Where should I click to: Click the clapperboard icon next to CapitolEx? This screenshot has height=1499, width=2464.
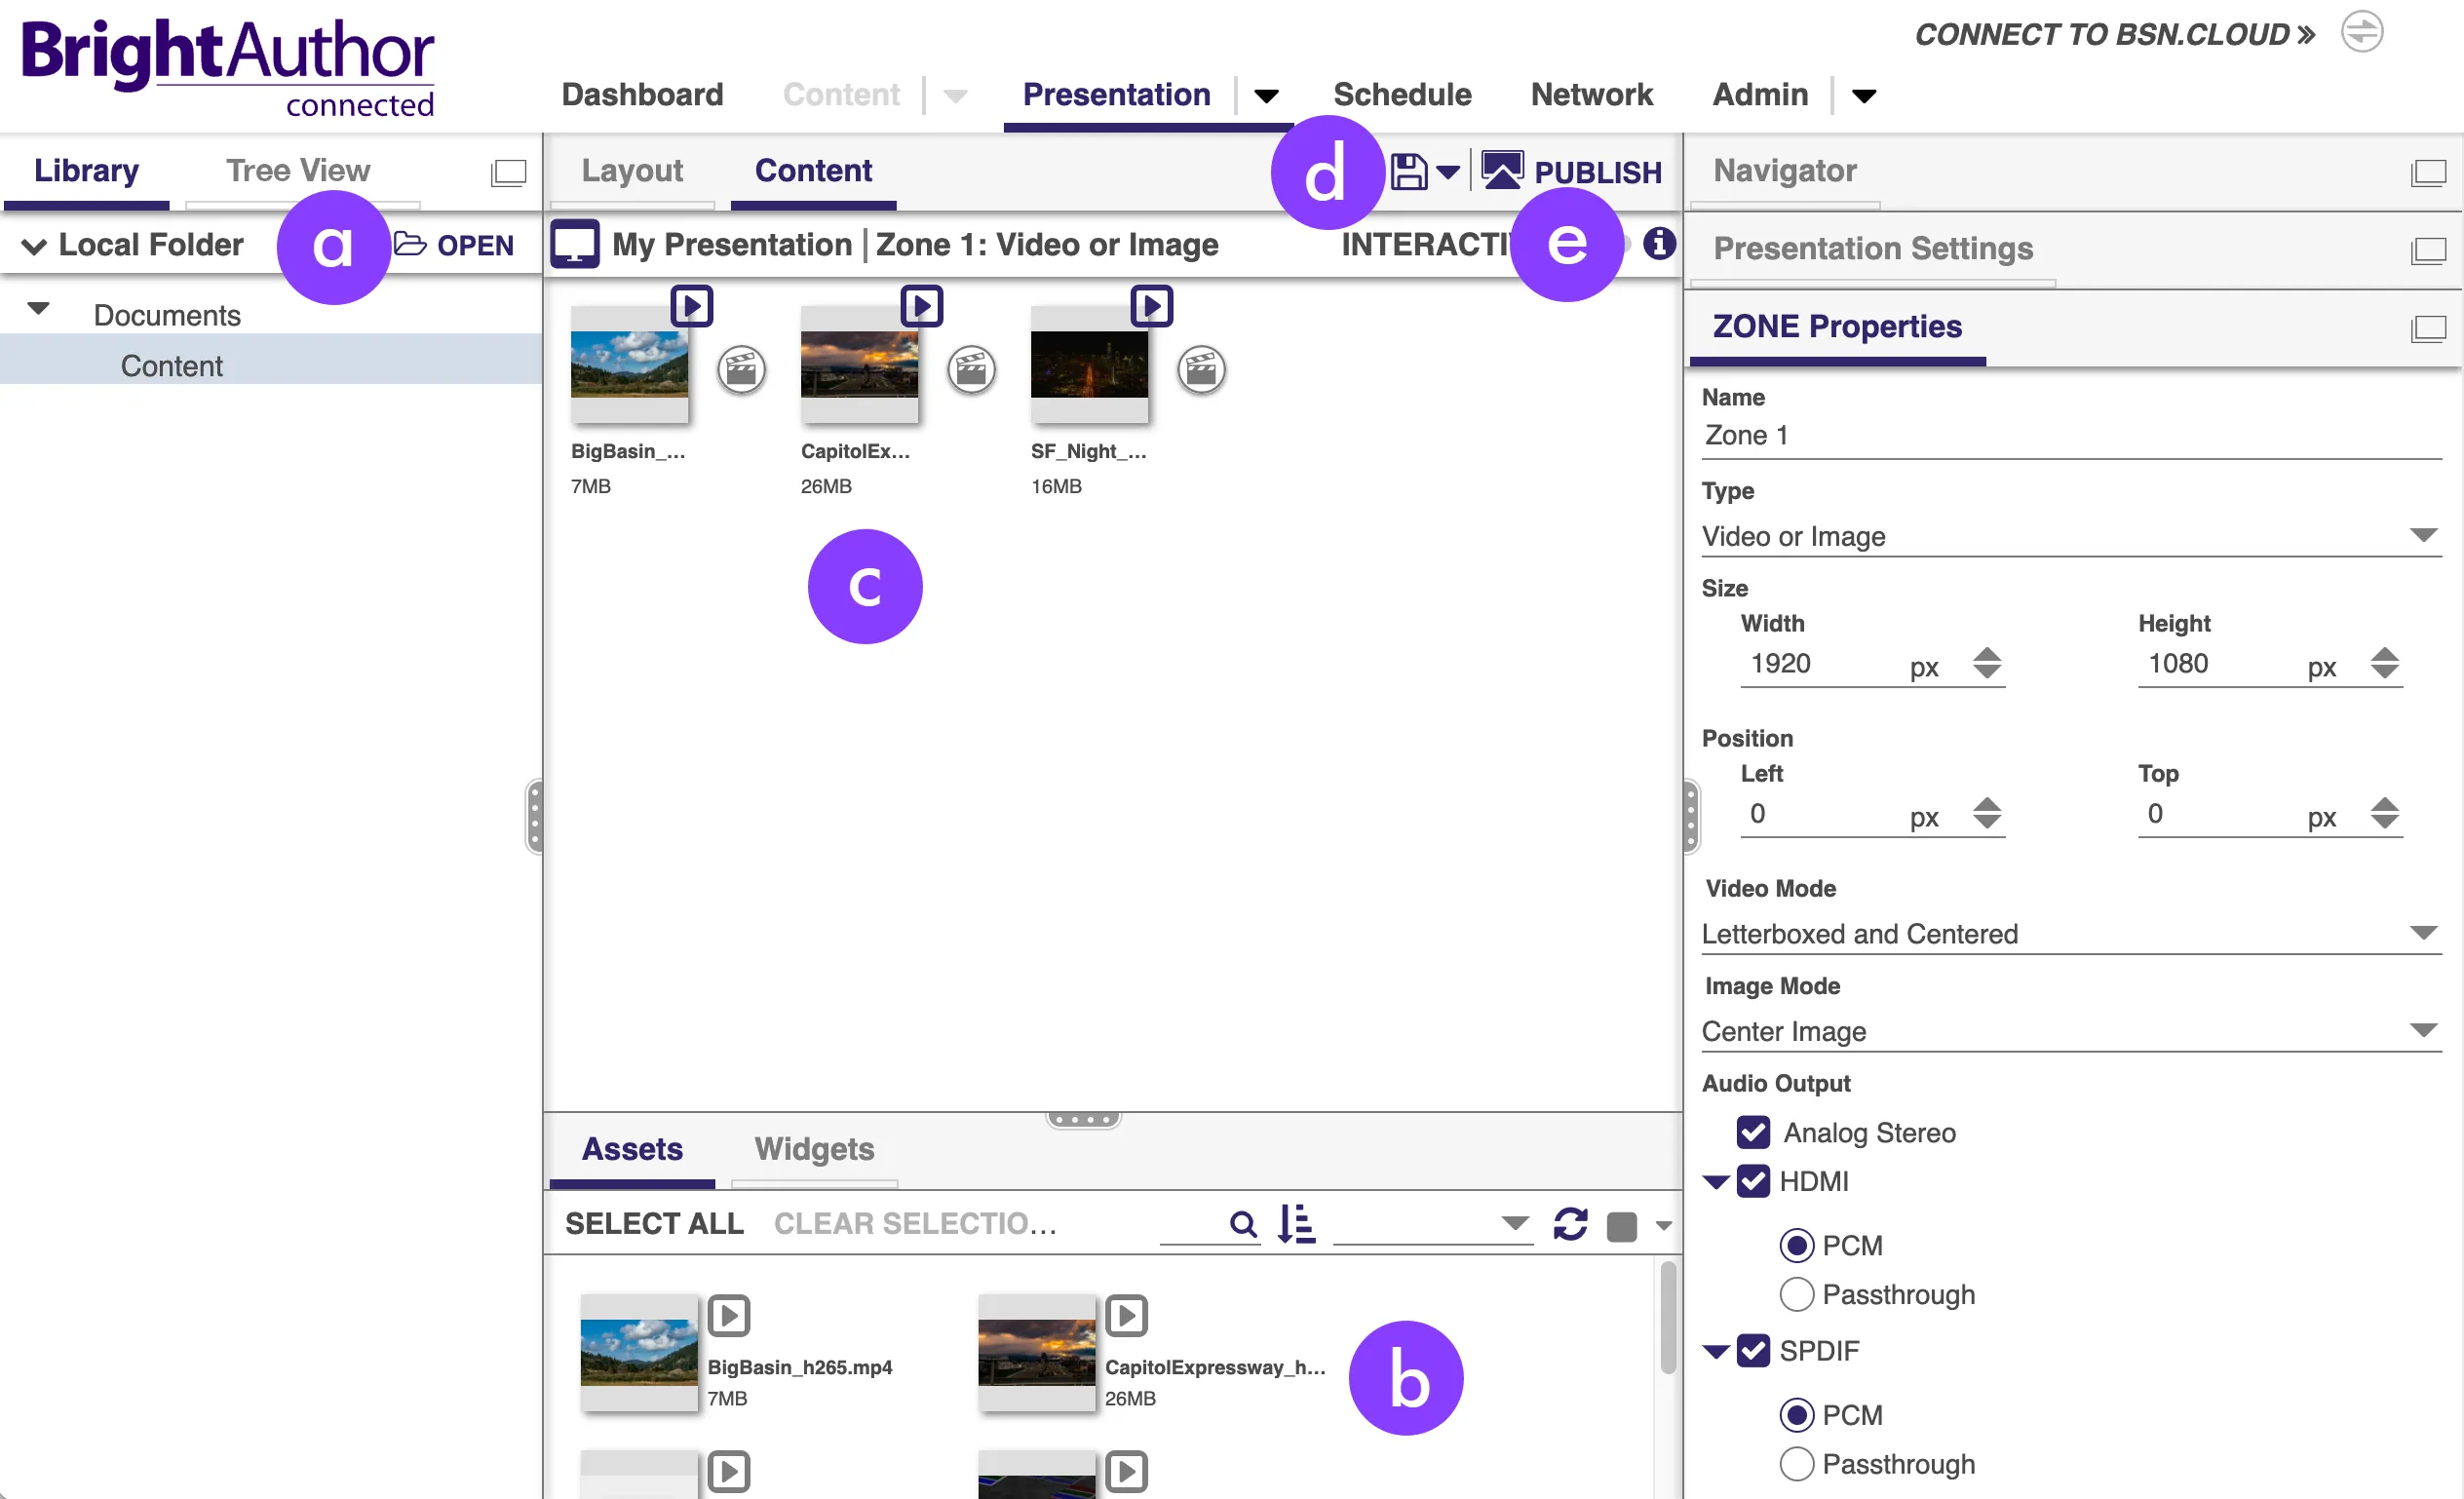click(x=971, y=370)
